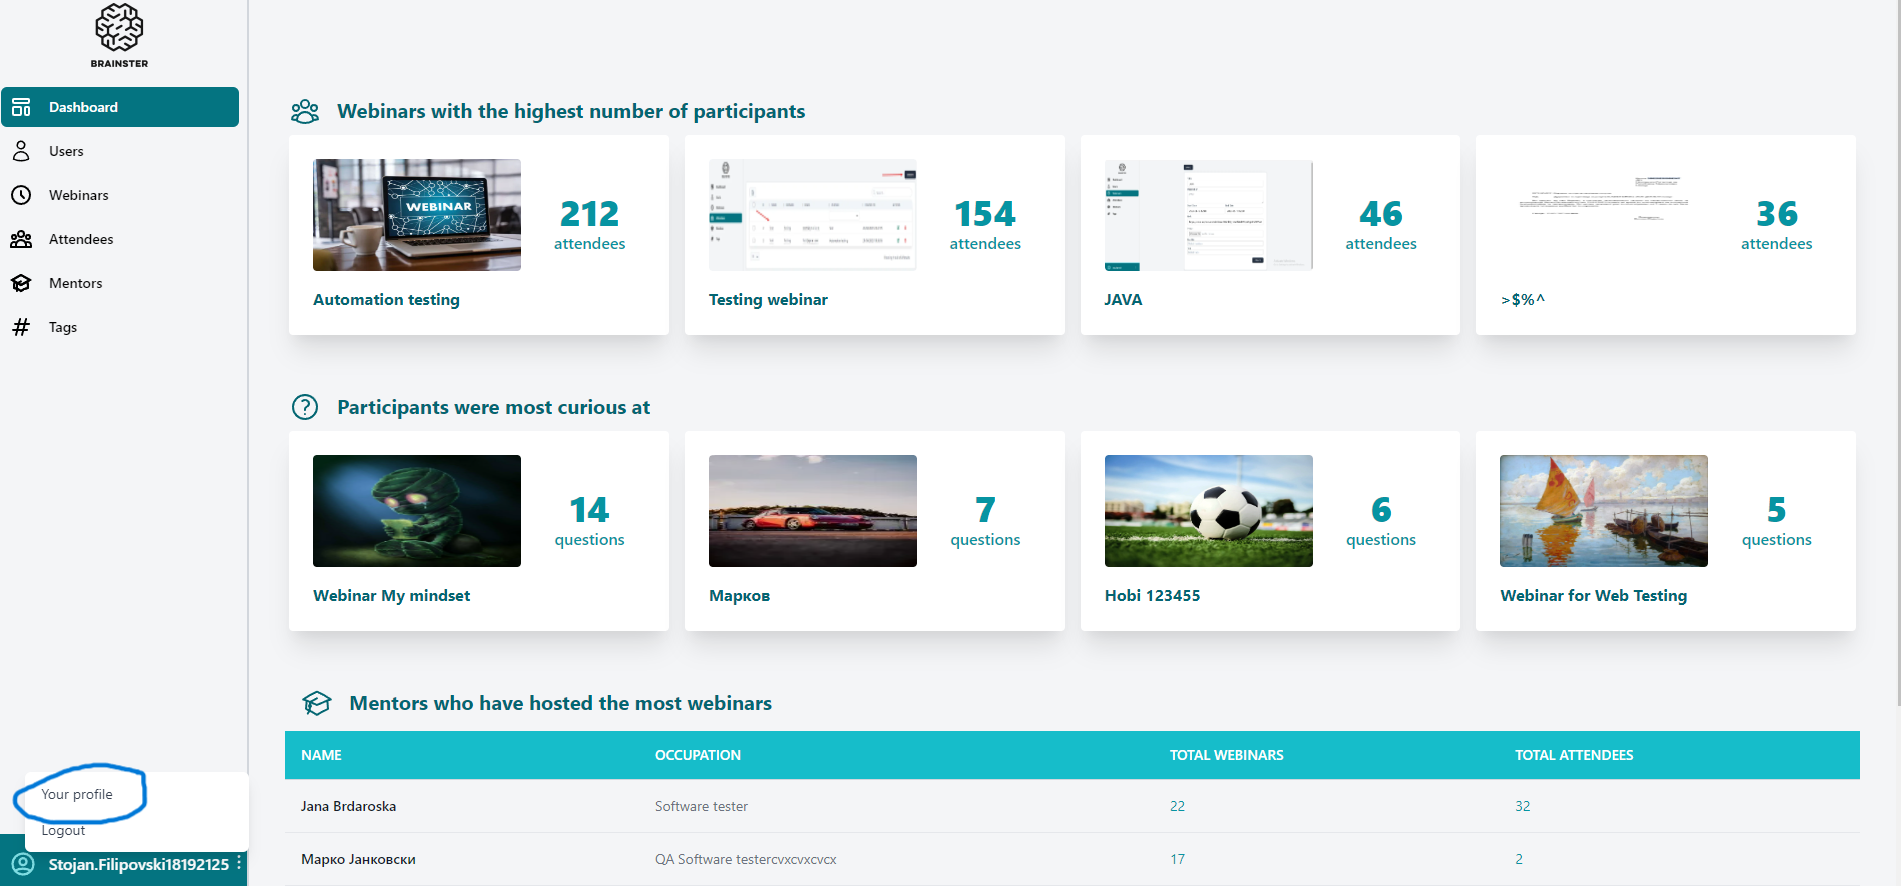Click the Users person icon
The image size is (1901, 886).
pyautogui.click(x=21, y=151)
